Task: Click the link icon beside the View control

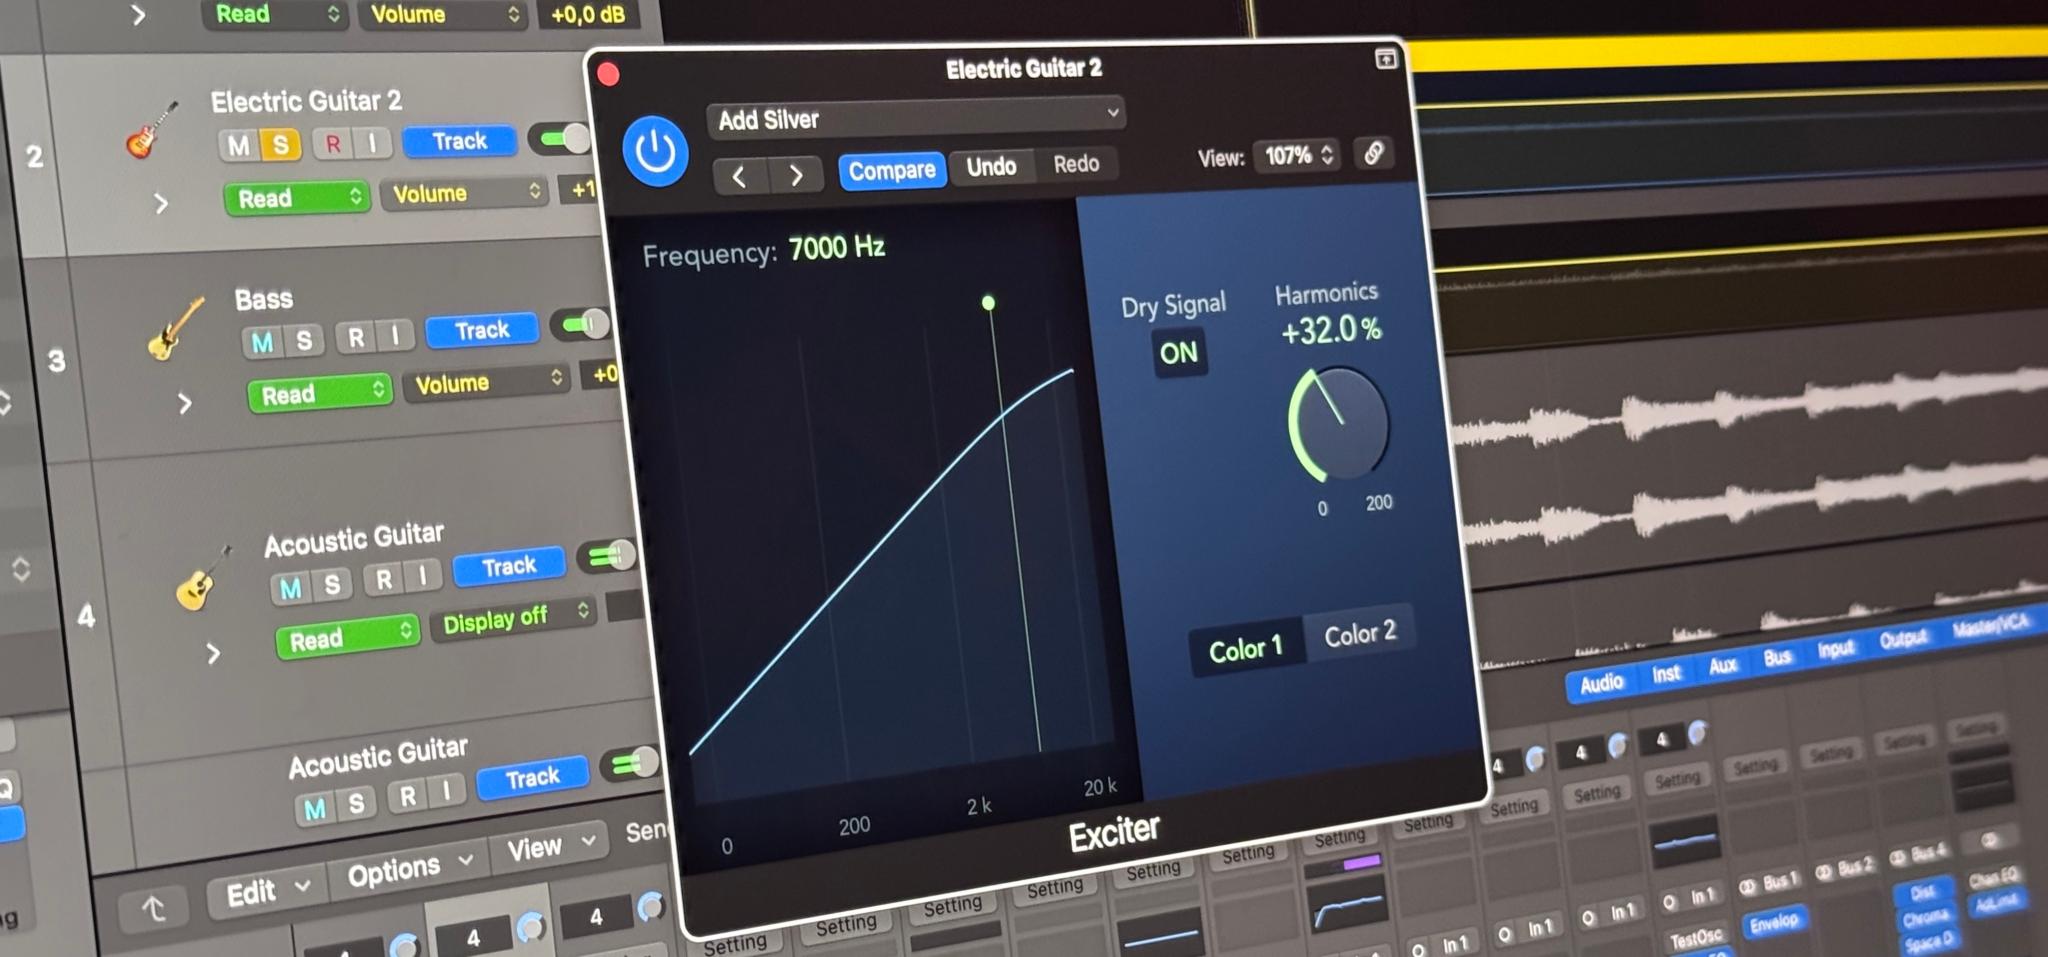Action: (x=1373, y=155)
